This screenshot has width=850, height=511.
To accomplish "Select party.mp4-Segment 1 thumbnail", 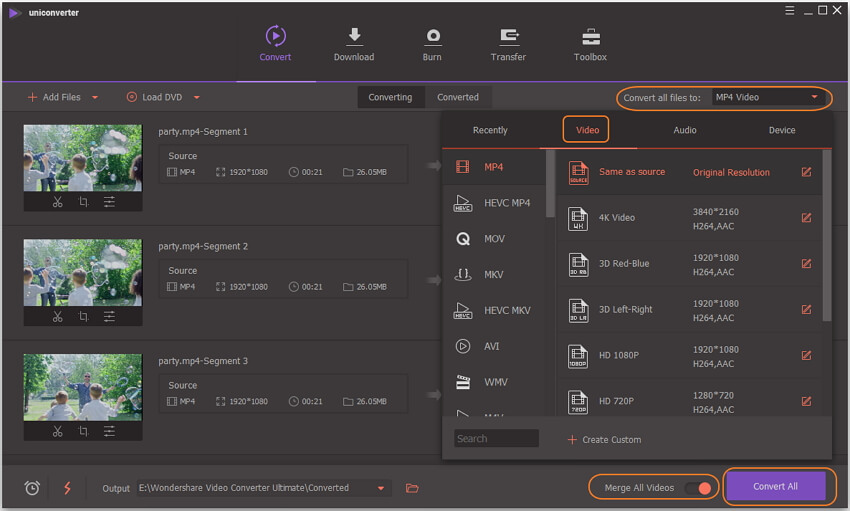I will (x=83, y=158).
